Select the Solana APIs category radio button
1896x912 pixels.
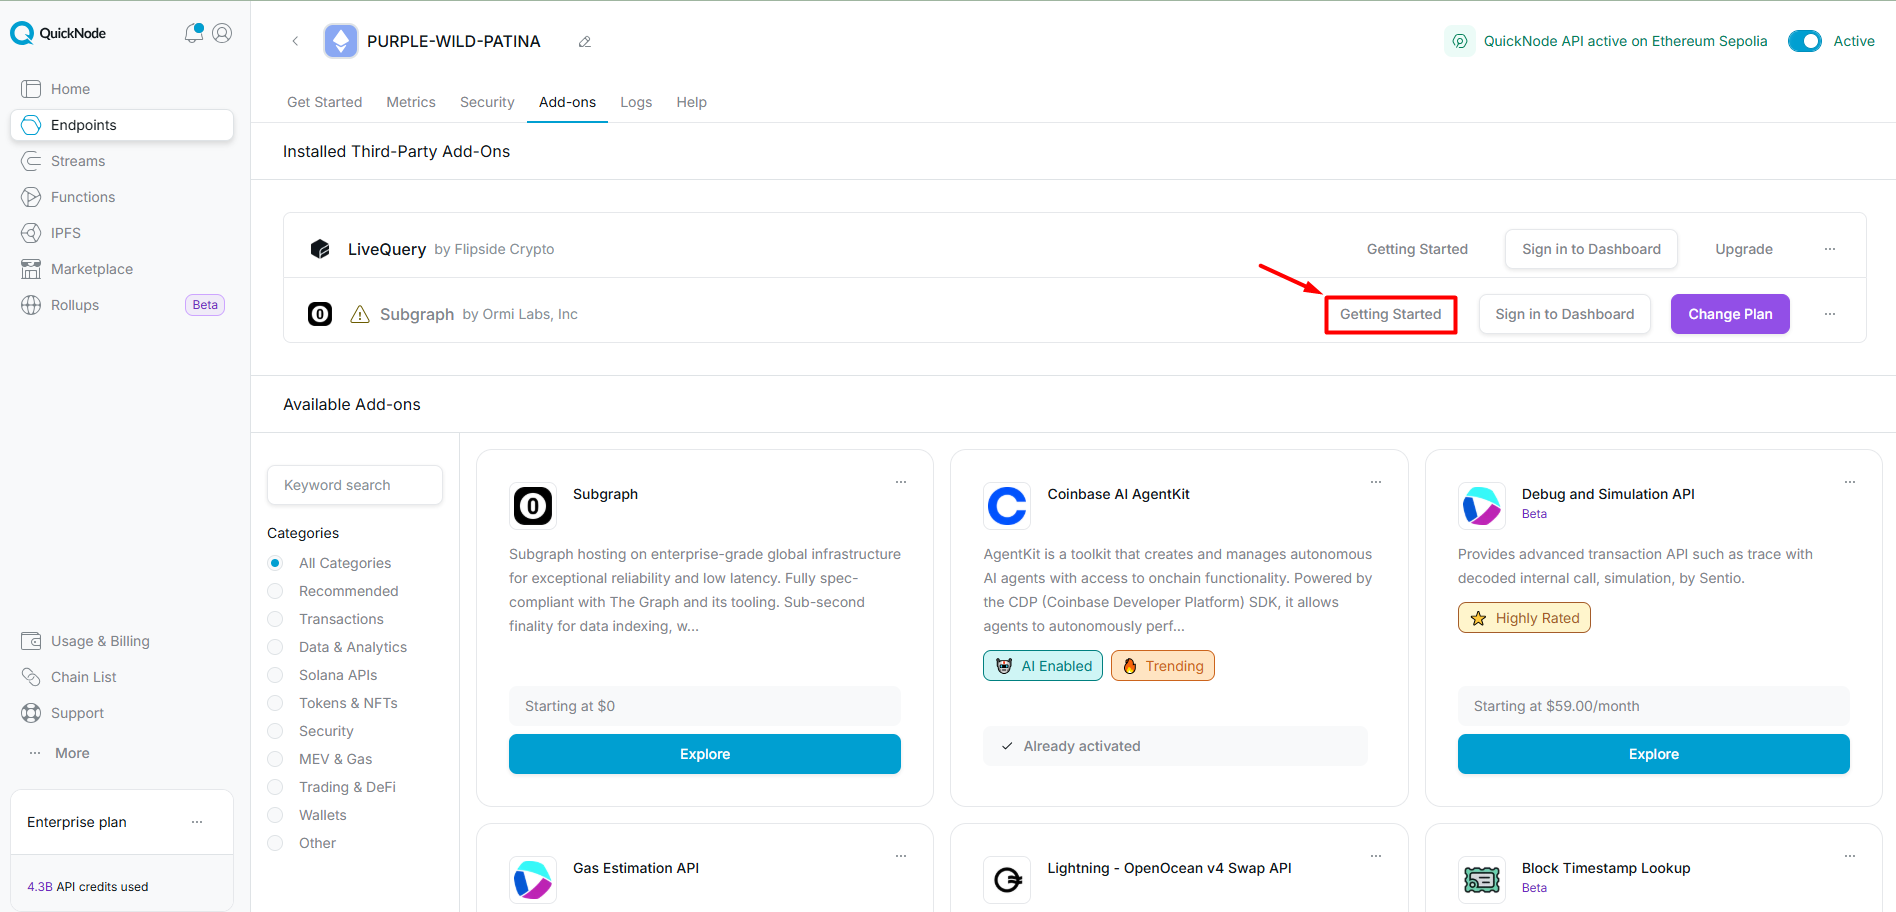275,675
